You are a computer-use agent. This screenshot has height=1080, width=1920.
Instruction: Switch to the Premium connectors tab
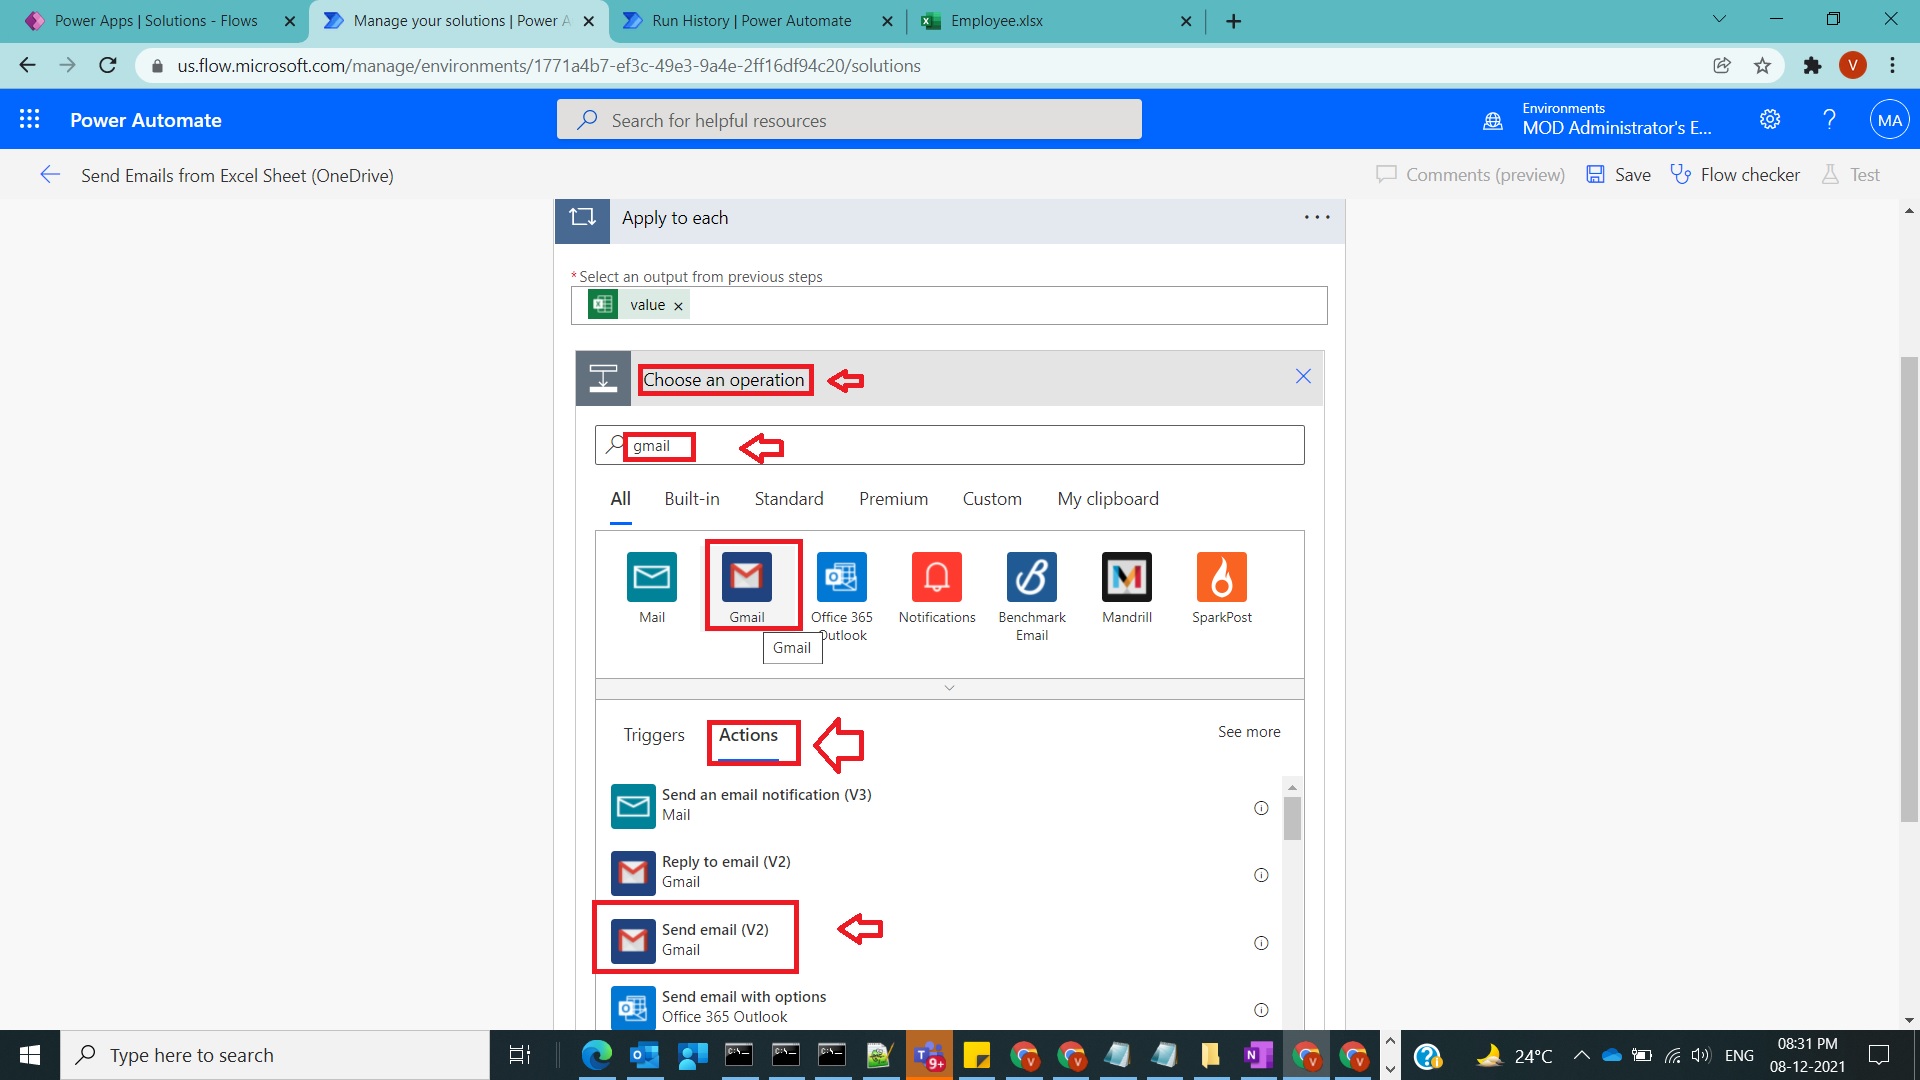click(893, 498)
